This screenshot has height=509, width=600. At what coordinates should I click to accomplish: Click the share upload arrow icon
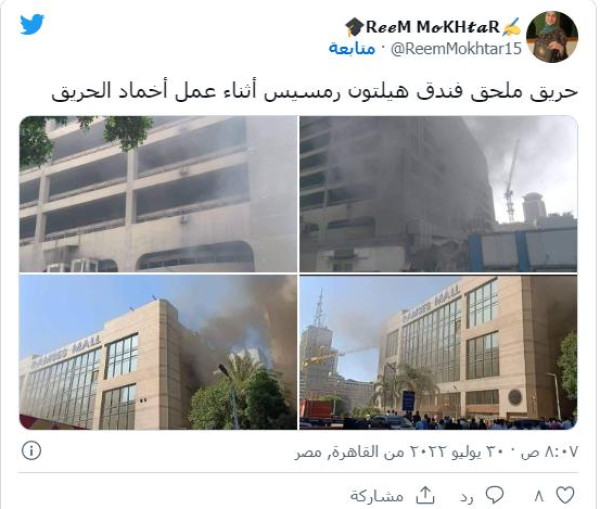pyautogui.click(x=425, y=495)
